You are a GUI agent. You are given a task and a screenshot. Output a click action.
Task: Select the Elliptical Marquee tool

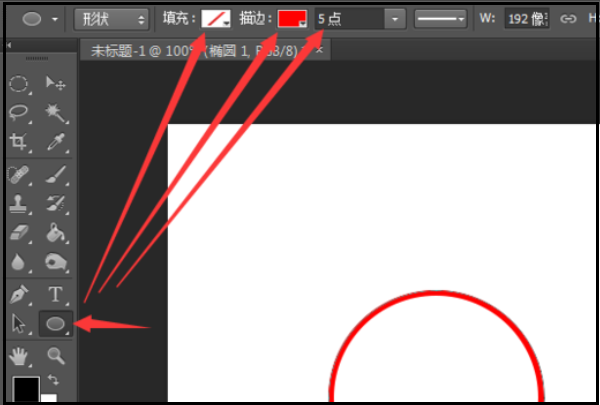20,84
